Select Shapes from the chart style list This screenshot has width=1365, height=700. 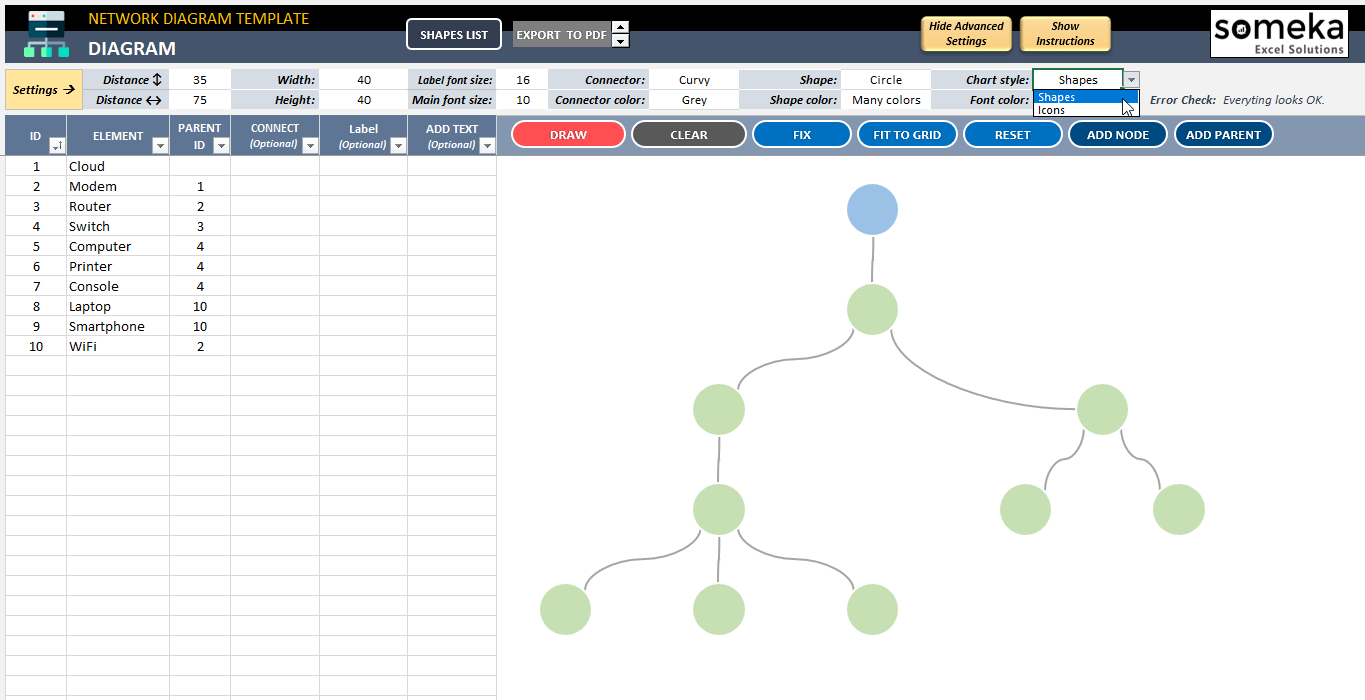pos(1058,97)
